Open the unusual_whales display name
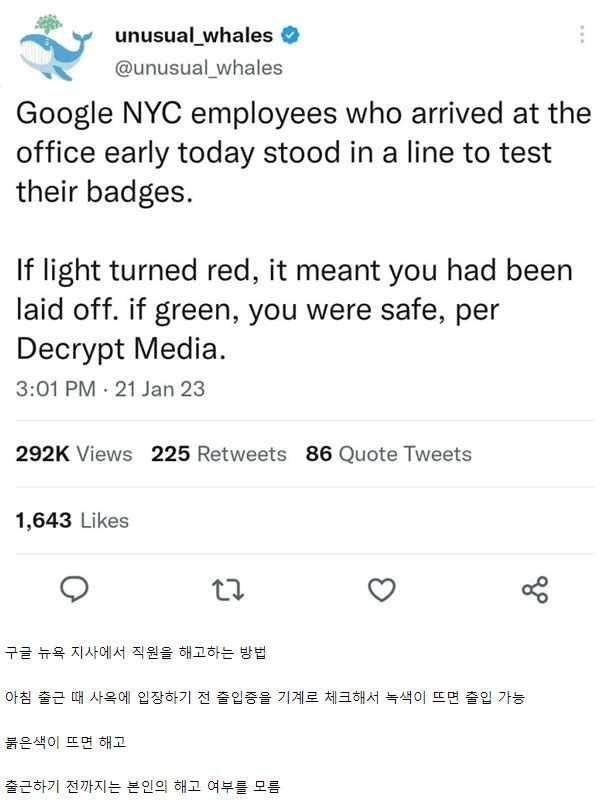Image resolution: width=600 pixels, height=810 pixels. 194,36
